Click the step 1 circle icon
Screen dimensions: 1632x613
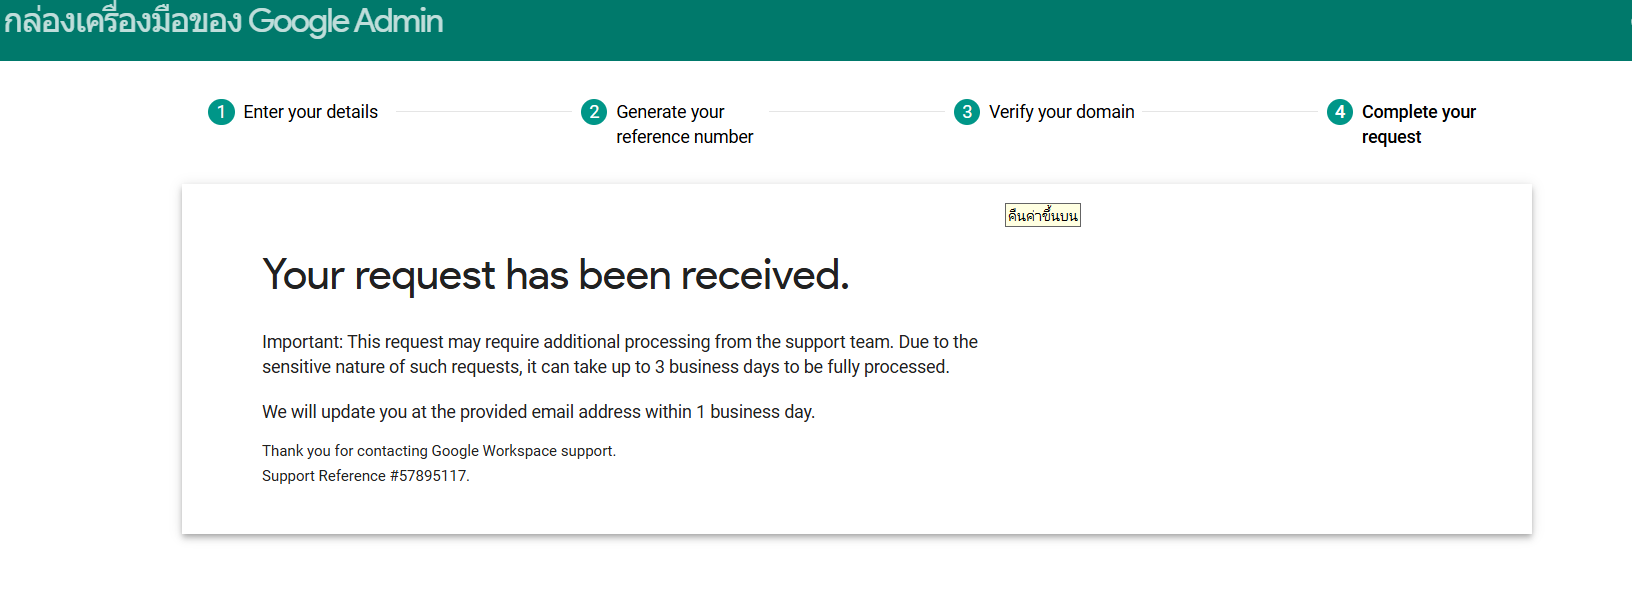pos(221,112)
